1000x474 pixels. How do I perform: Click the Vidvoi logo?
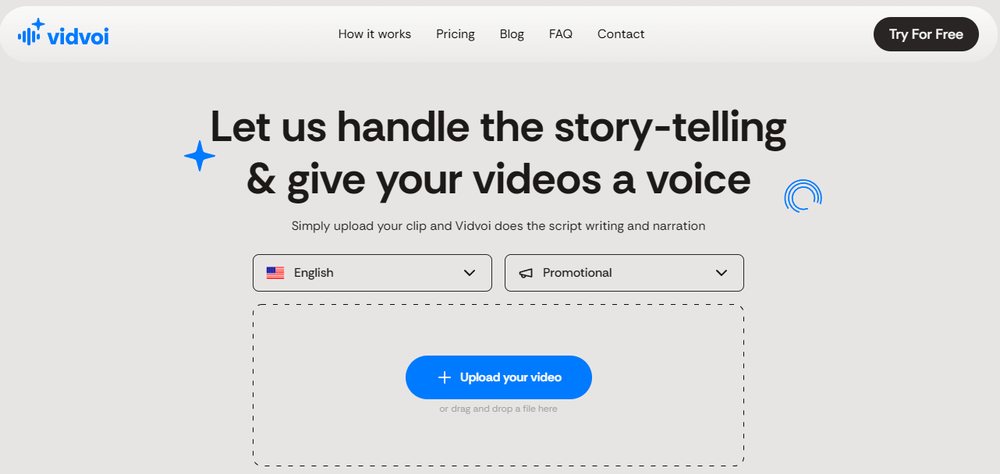[x=63, y=33]
